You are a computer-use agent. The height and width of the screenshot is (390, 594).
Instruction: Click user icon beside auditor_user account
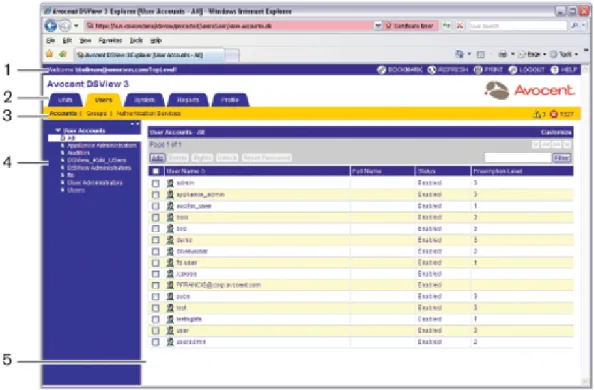(170, 206)
